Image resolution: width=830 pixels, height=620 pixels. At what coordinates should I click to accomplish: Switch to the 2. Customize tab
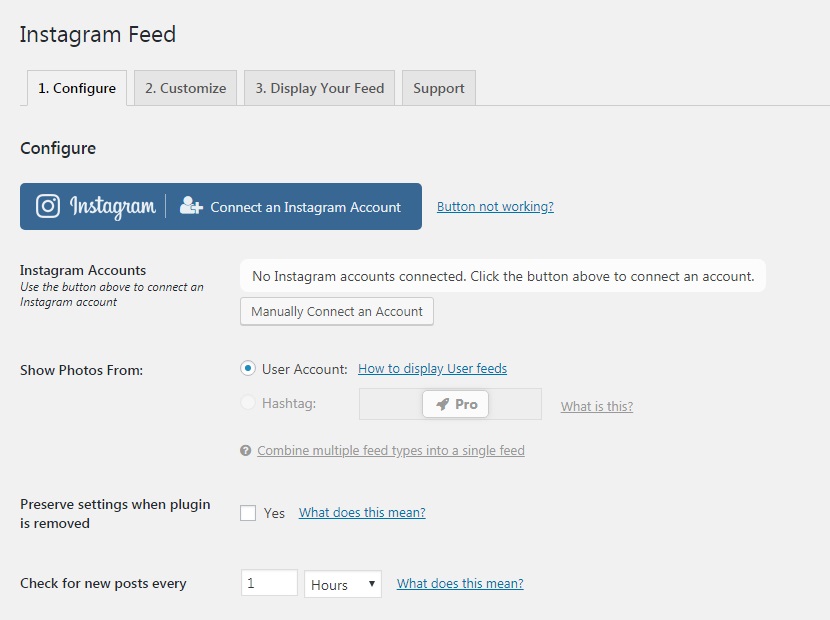[185, 88]
